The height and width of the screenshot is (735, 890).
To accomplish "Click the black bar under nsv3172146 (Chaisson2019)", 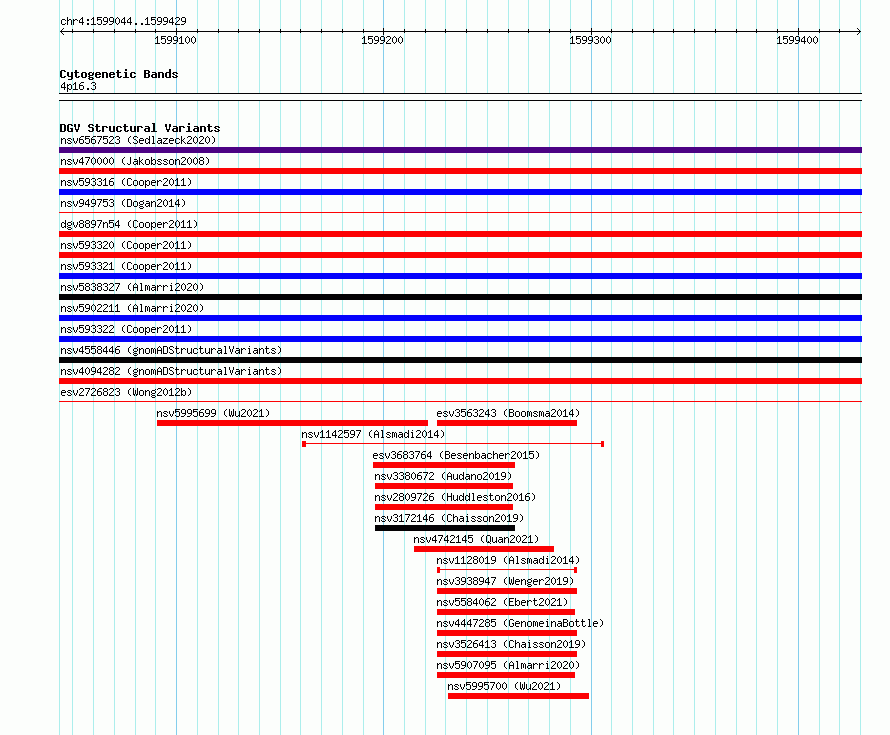I will pyautogui.click(x=445, y=528).
